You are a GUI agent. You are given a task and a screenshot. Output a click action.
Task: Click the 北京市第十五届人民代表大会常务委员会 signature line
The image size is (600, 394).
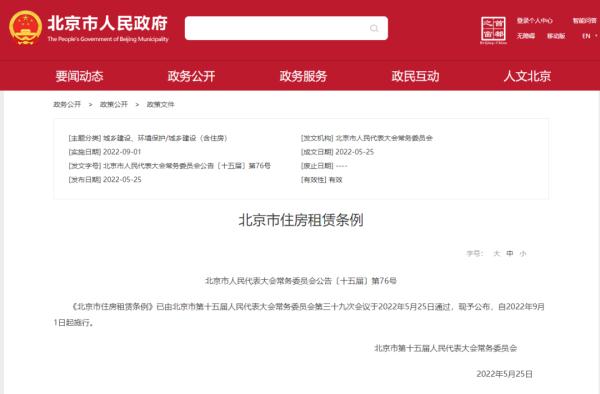445,348
